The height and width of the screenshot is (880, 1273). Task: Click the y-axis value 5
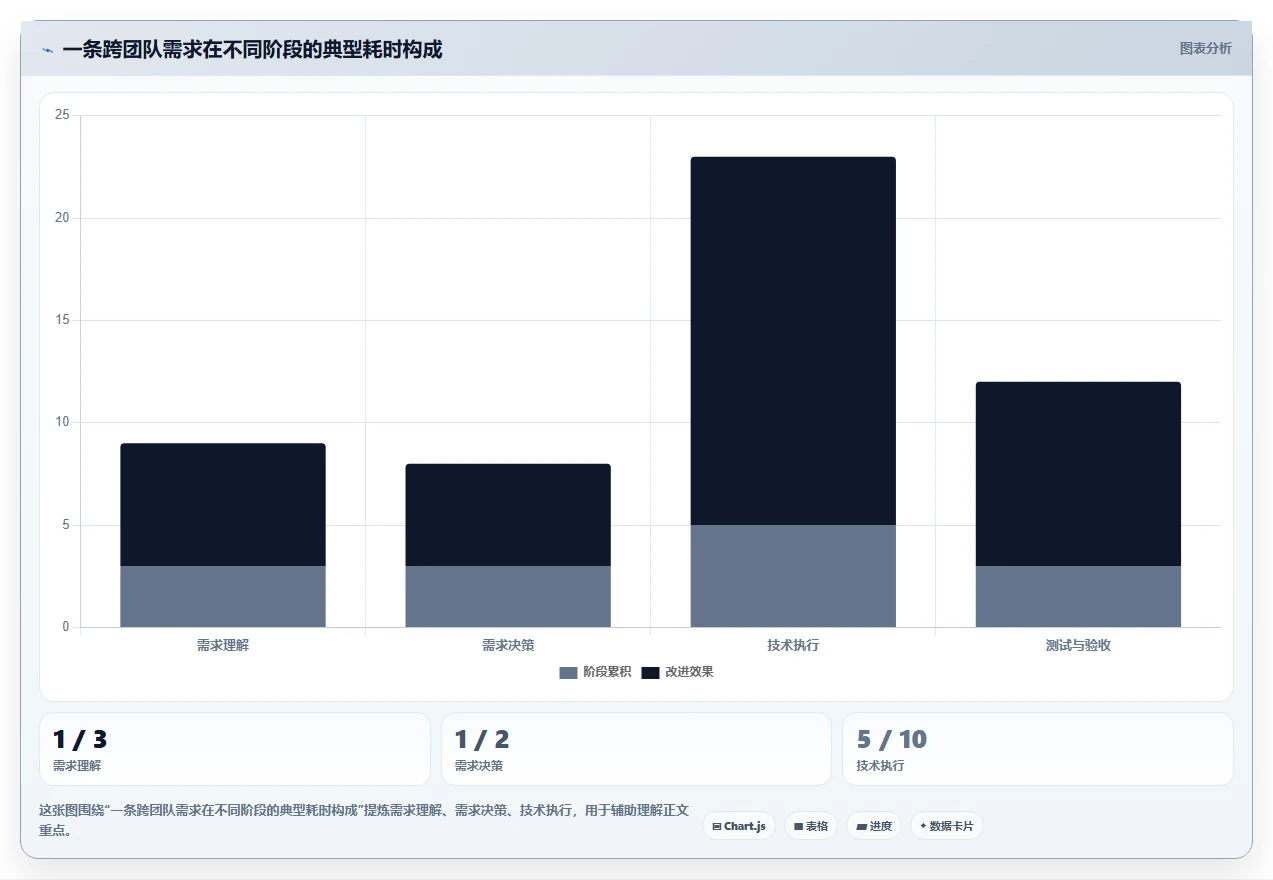(66, 525)
